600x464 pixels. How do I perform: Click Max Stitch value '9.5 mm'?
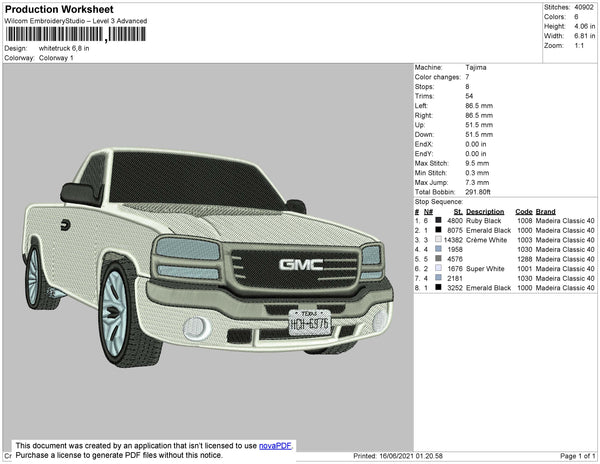477,163
